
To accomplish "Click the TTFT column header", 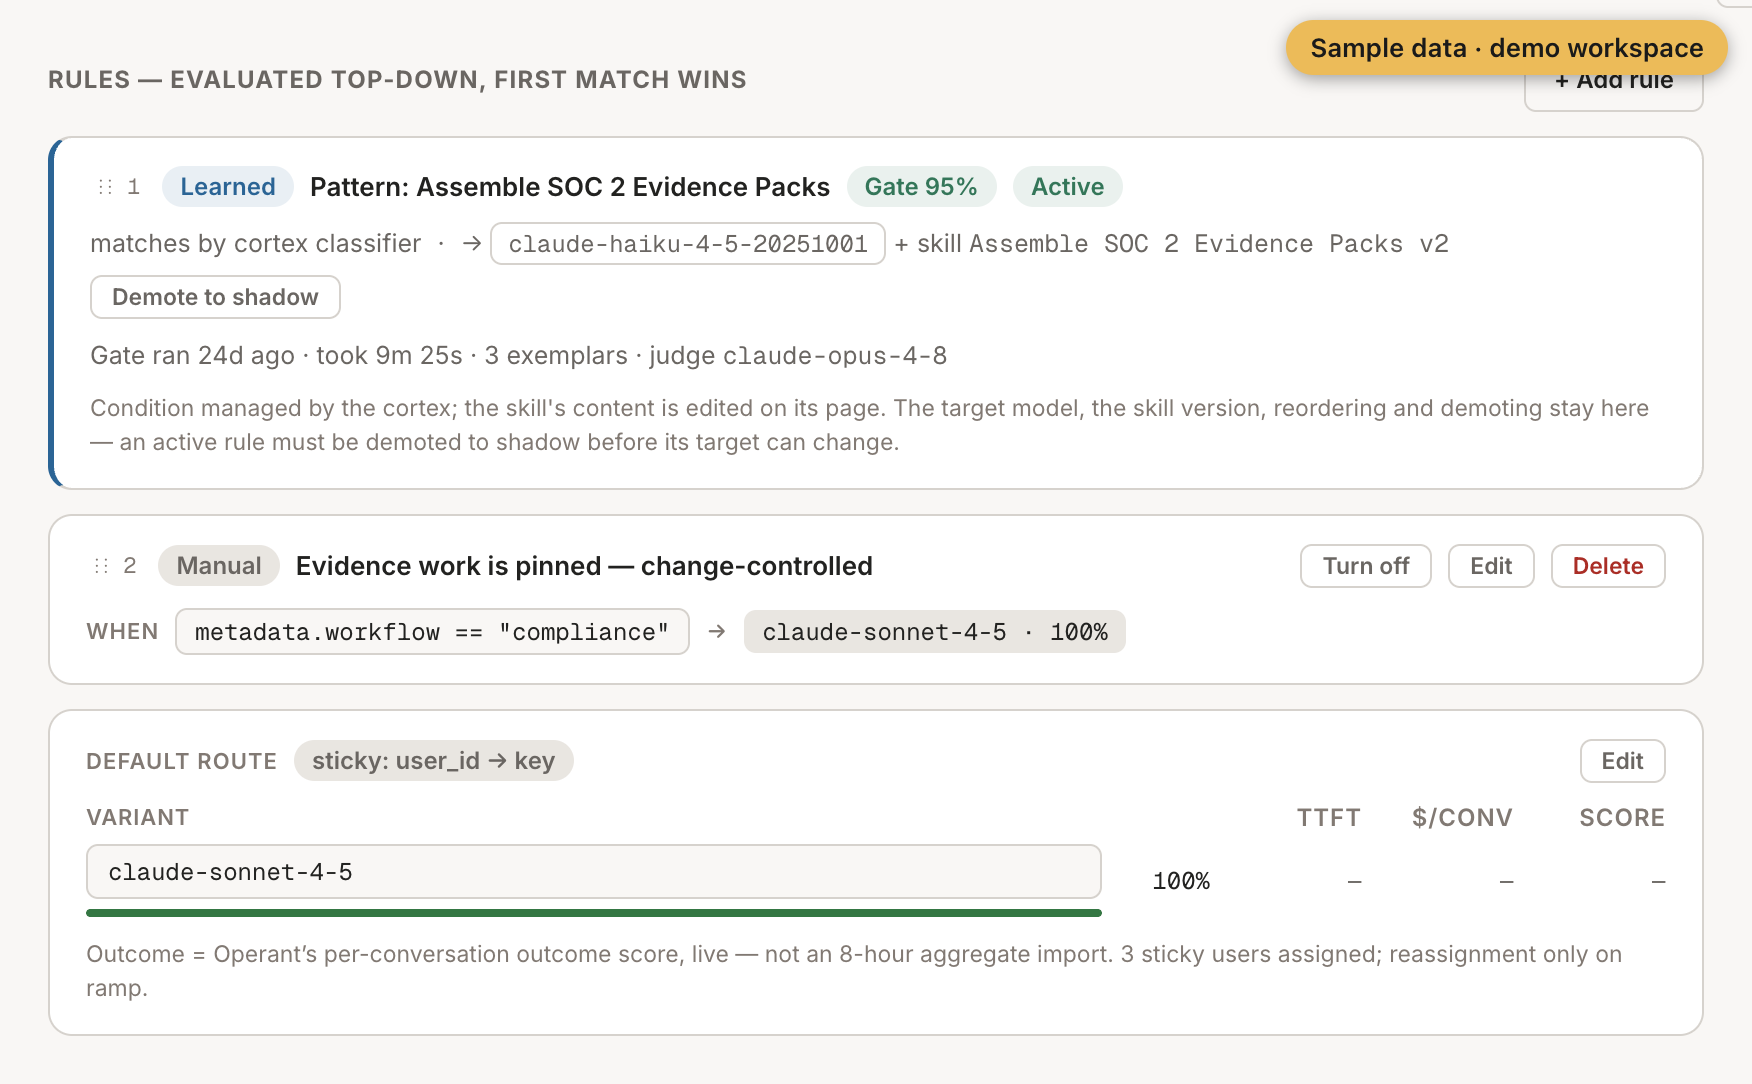I will click(1329, 818).
